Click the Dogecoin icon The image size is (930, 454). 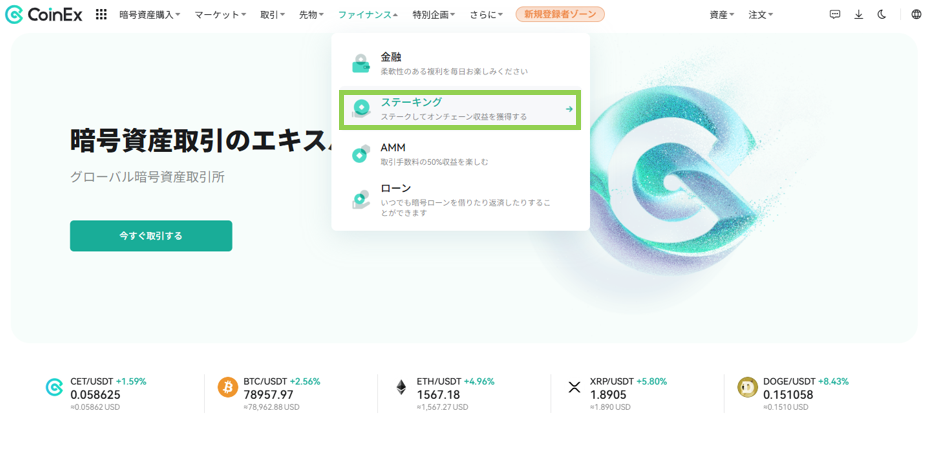[747, 388]
